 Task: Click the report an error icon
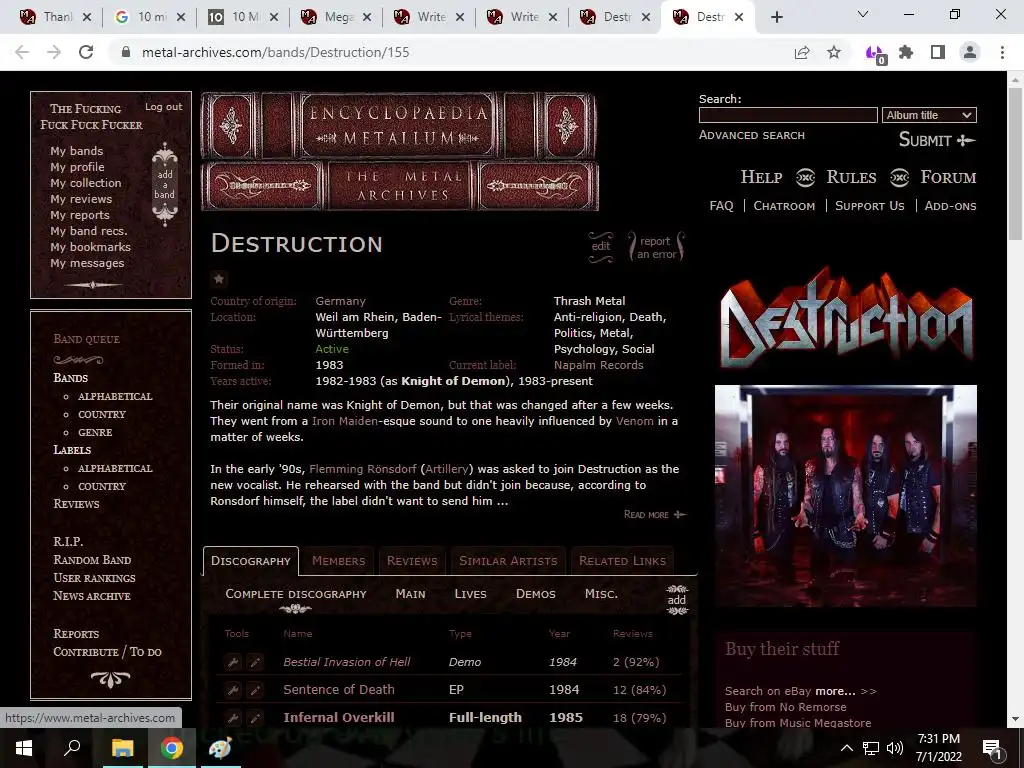point(656,247)
